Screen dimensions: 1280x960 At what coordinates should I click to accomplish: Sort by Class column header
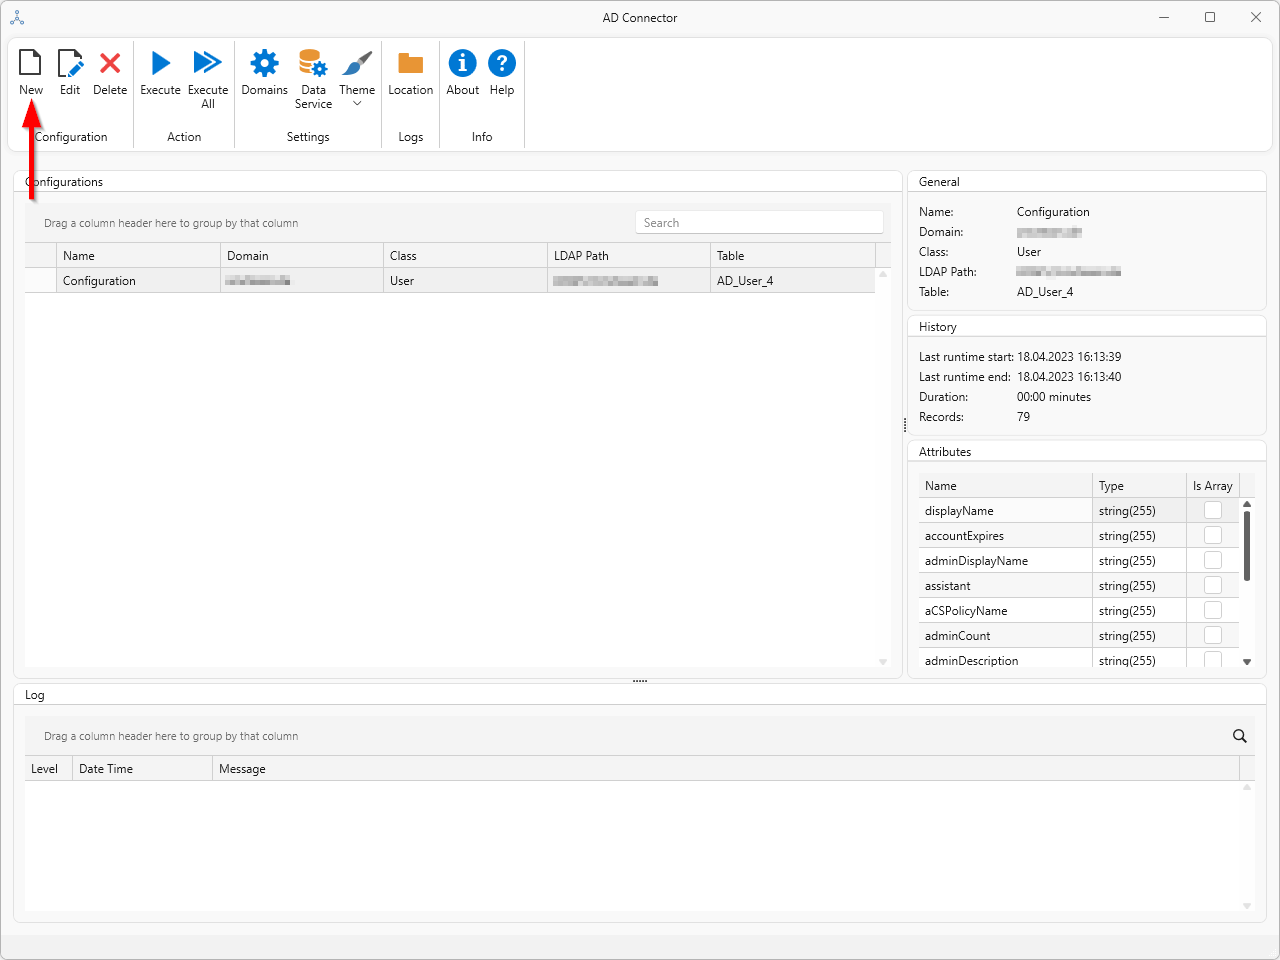pyautogui.click(x=465, y=256)
